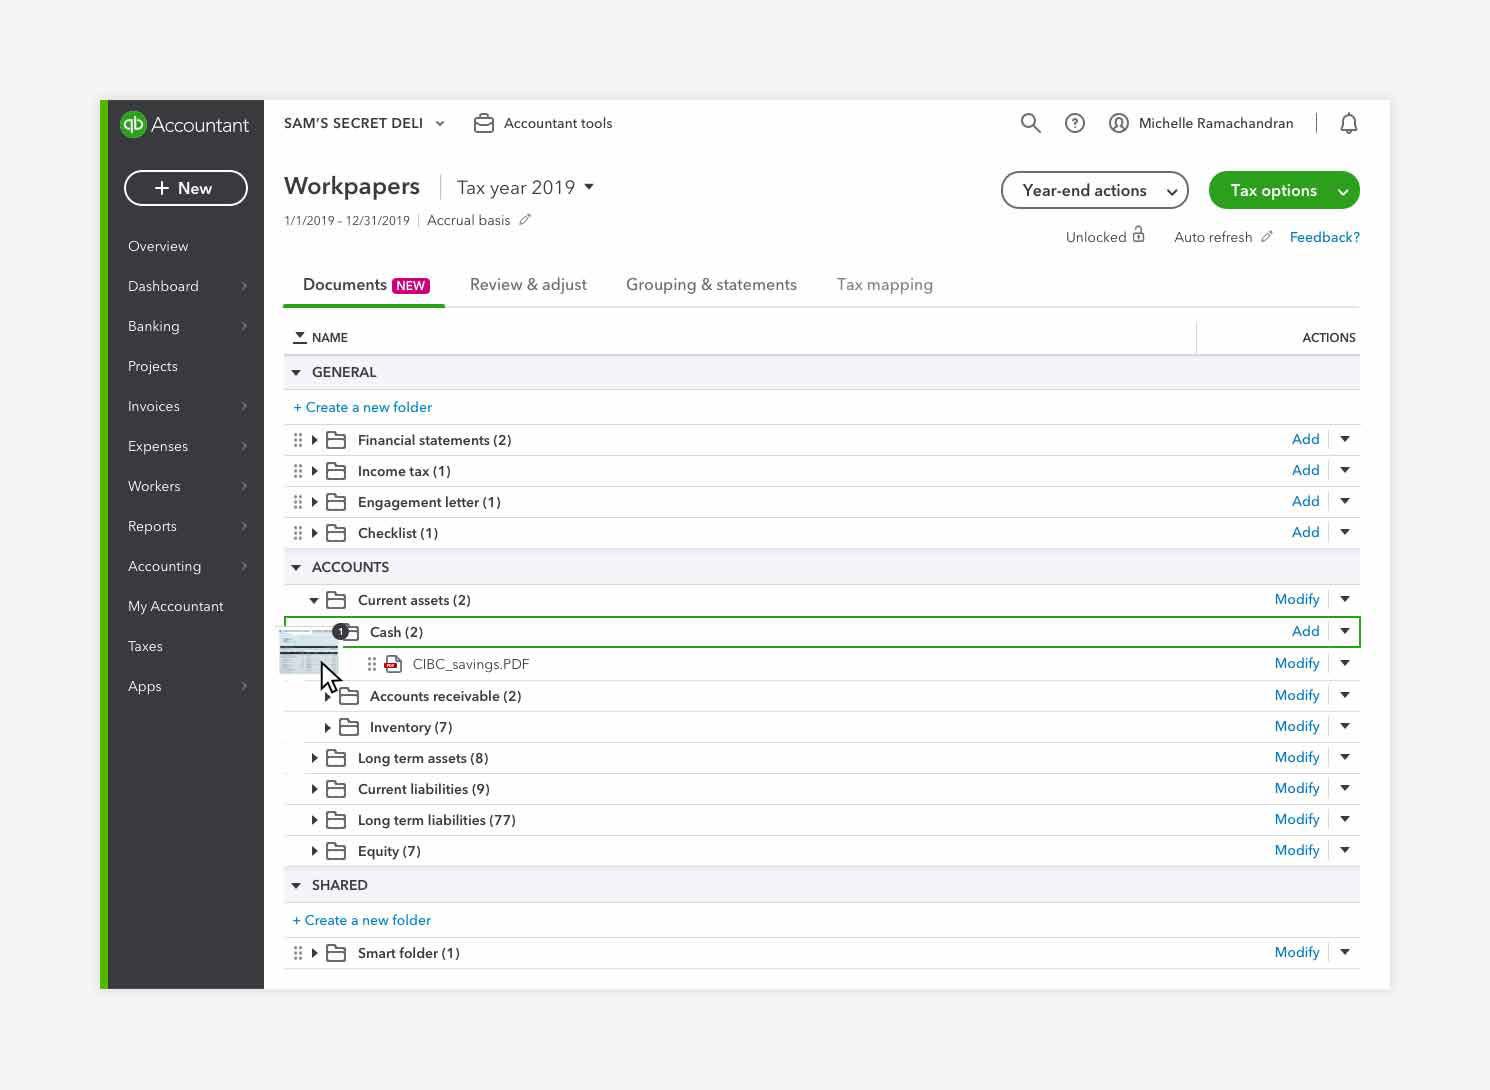The height and width of the screenshot is (1090, 1490).
Task: Click Modify for Current liabilities row
Action: (x=1297, y=788)
